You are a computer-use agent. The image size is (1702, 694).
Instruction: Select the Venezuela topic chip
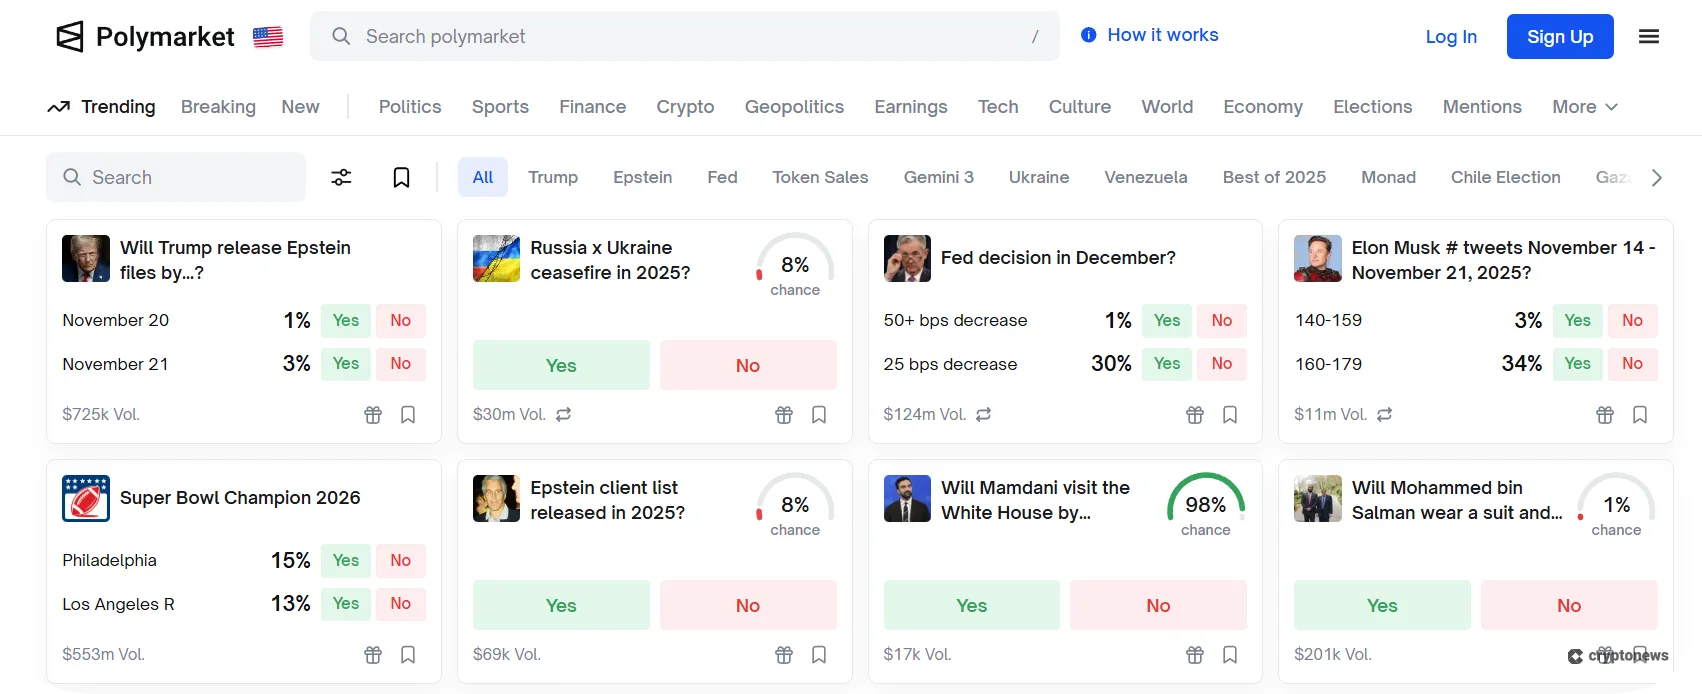pyautogui.click(x=1145, y=177)
